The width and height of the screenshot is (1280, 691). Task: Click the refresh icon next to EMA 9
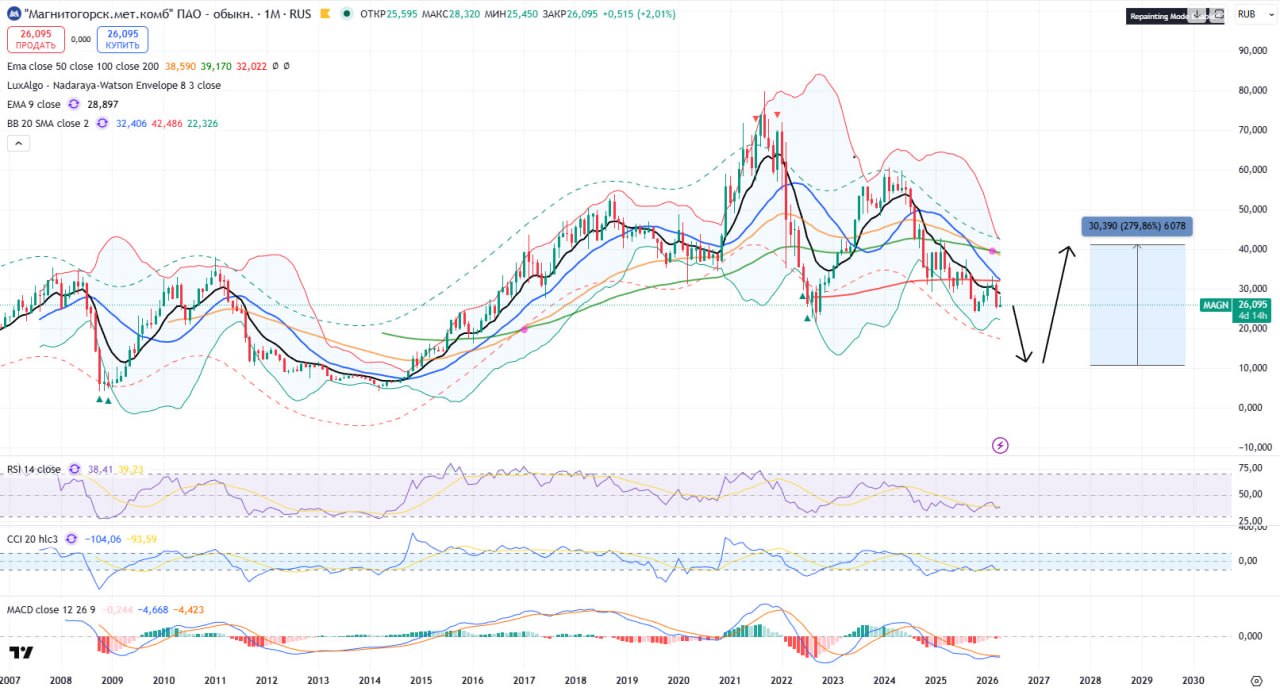tap(73, 104)
